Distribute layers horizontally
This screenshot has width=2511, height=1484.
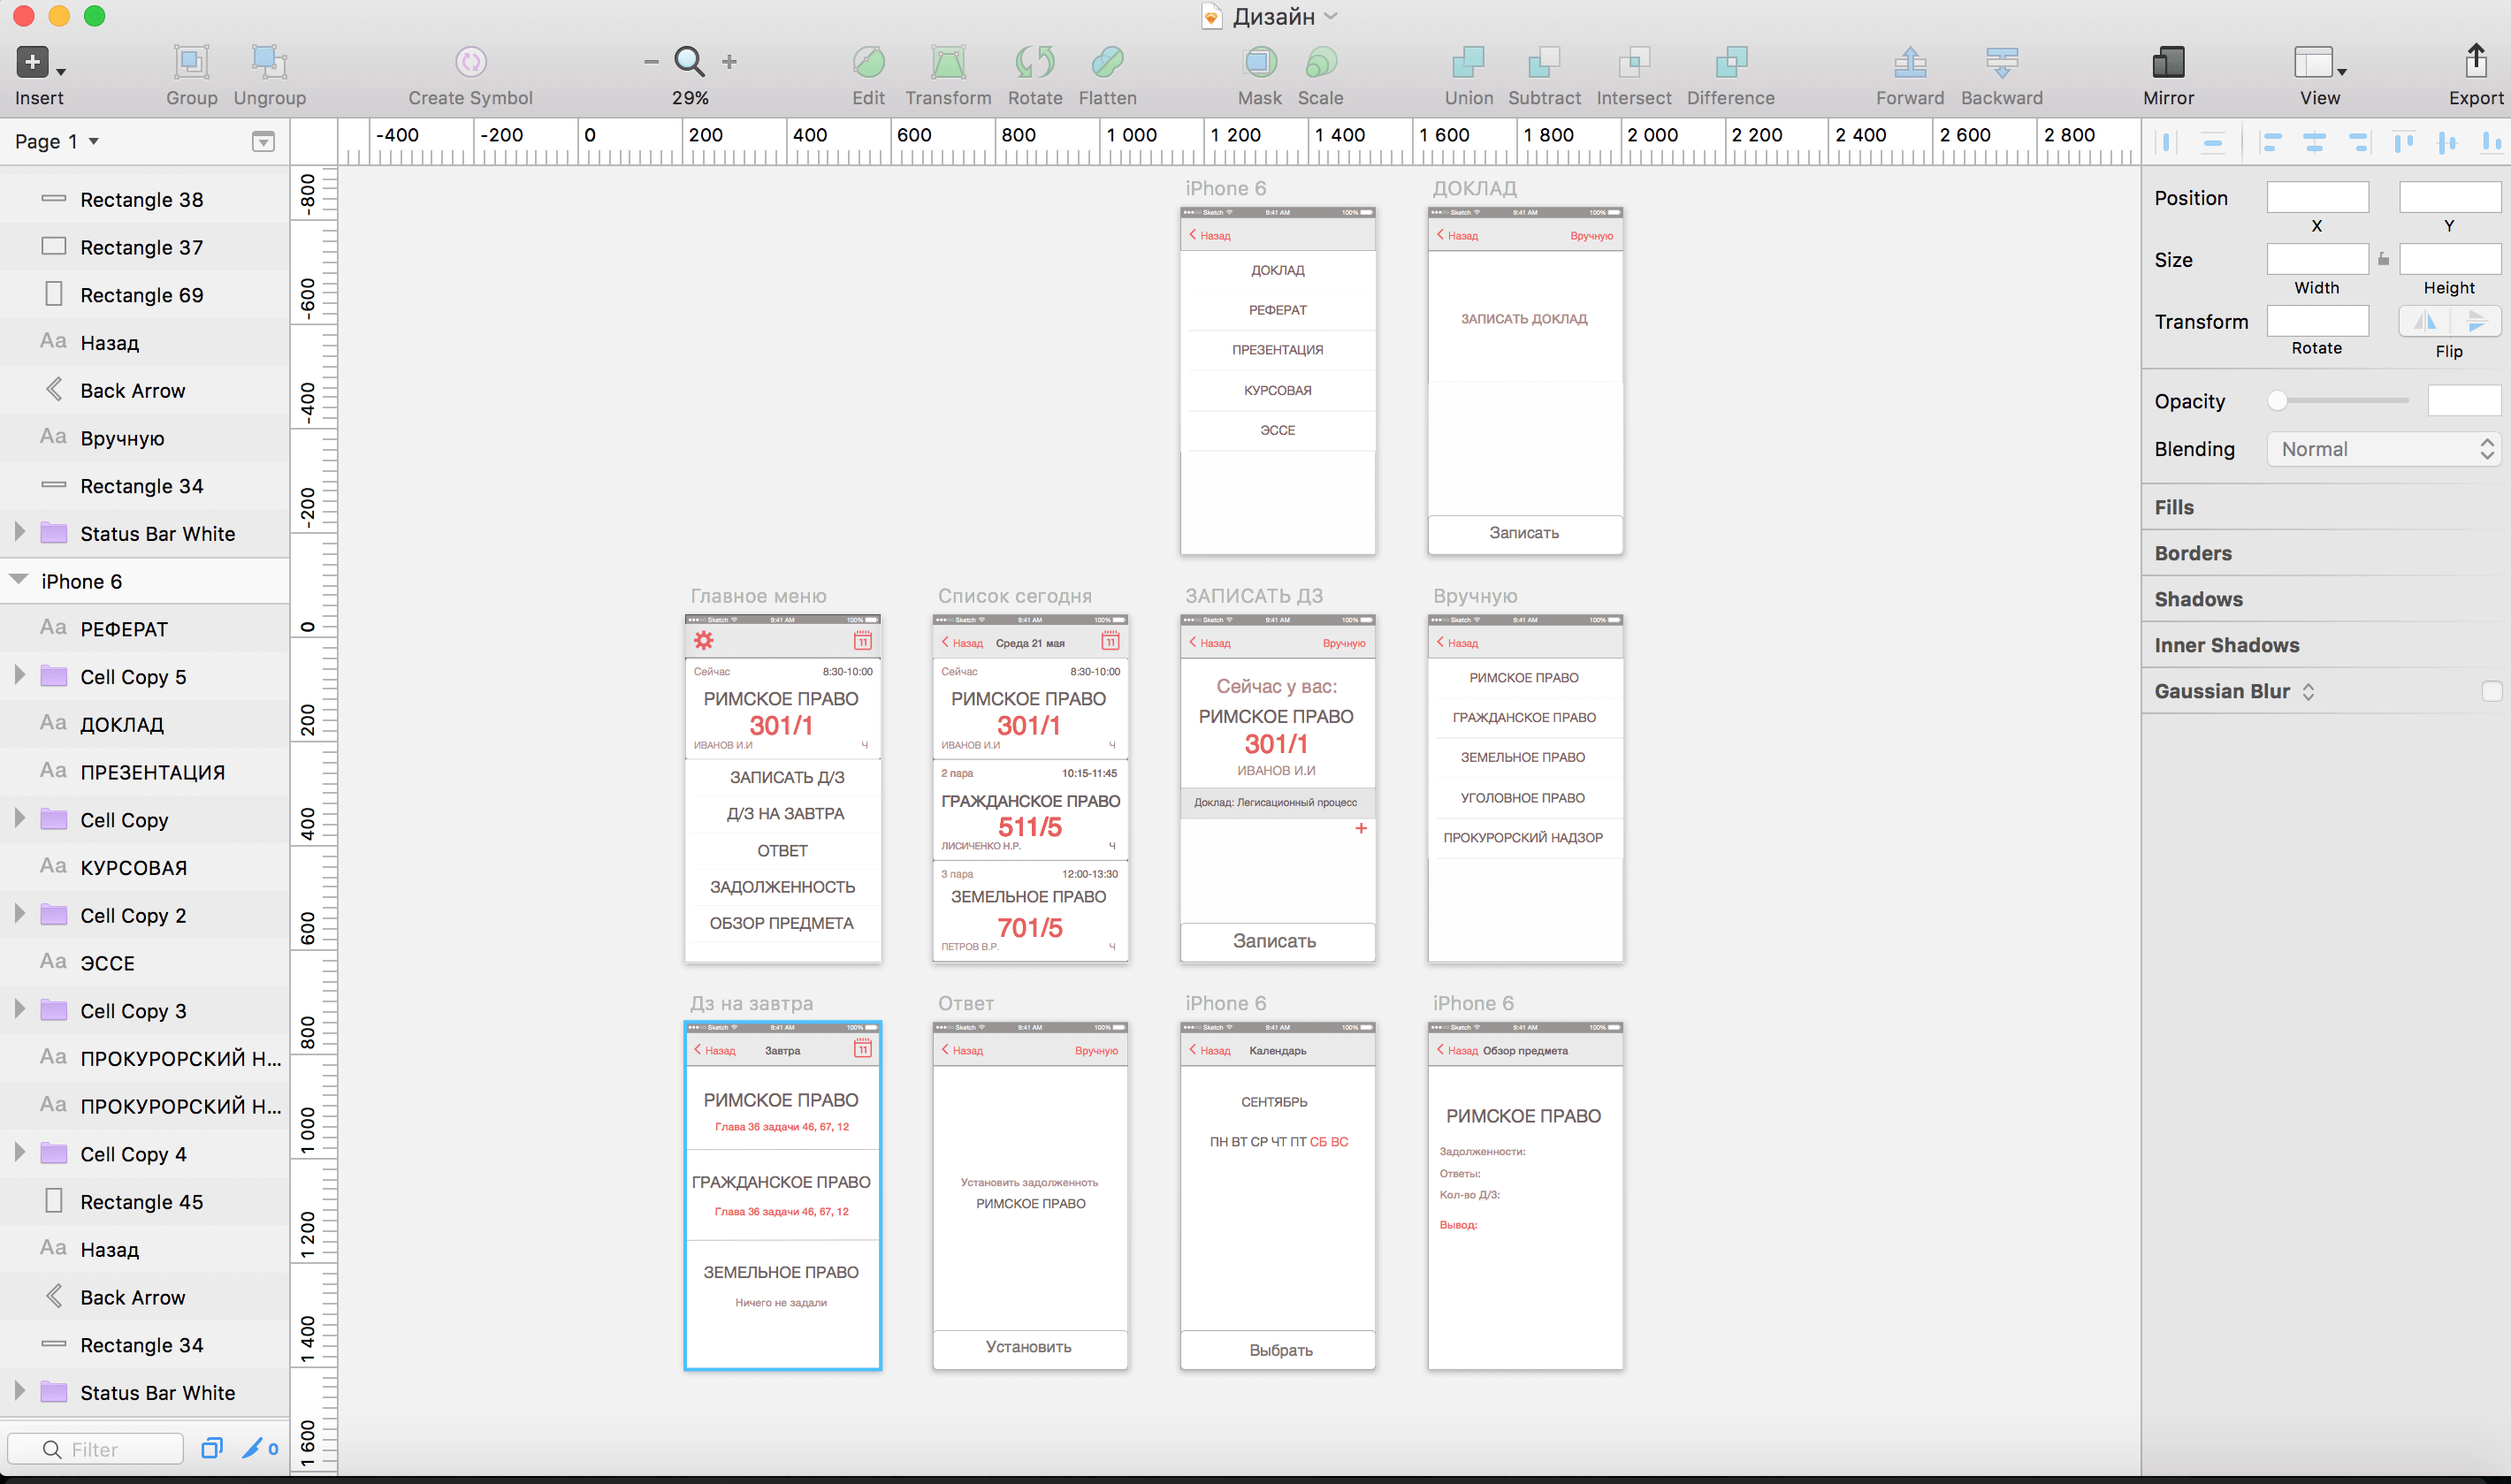2166,142
